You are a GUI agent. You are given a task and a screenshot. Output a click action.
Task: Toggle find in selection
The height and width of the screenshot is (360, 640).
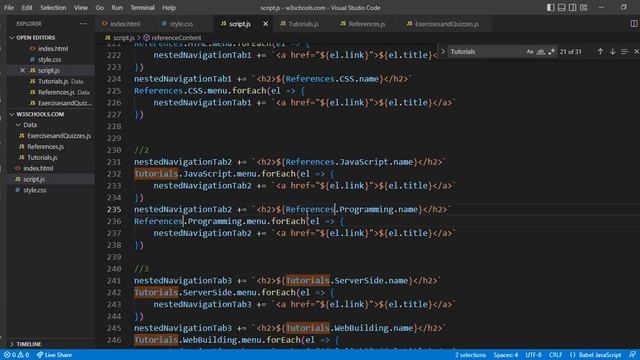pyautogui.click(x=624, y=51)
